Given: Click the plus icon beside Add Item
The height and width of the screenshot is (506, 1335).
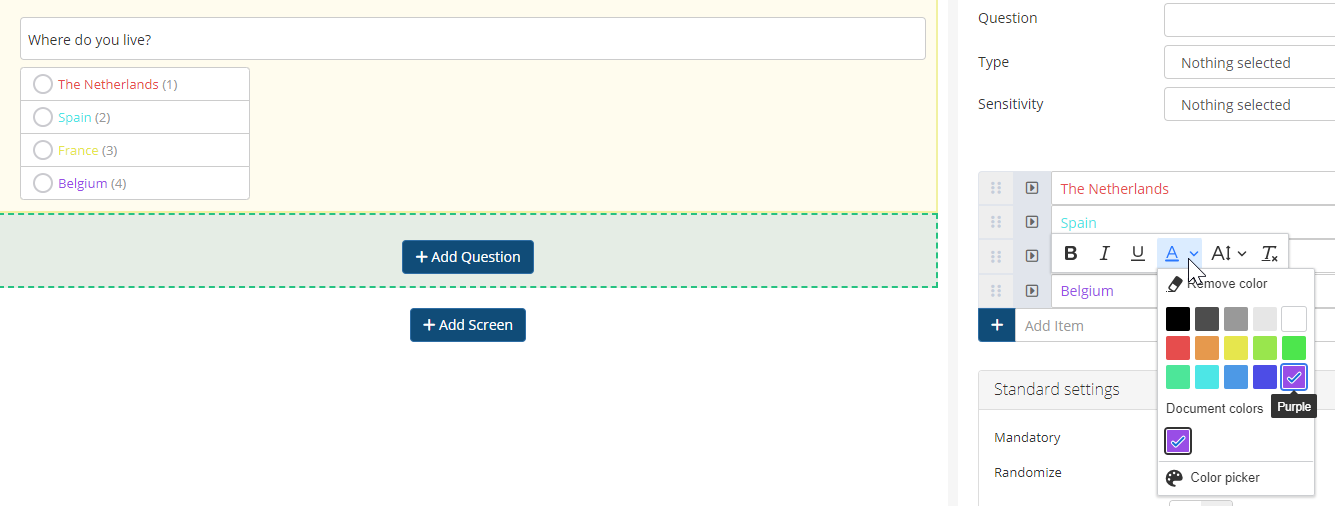Looking at the screenshot, I should click(x=997, y=325).
